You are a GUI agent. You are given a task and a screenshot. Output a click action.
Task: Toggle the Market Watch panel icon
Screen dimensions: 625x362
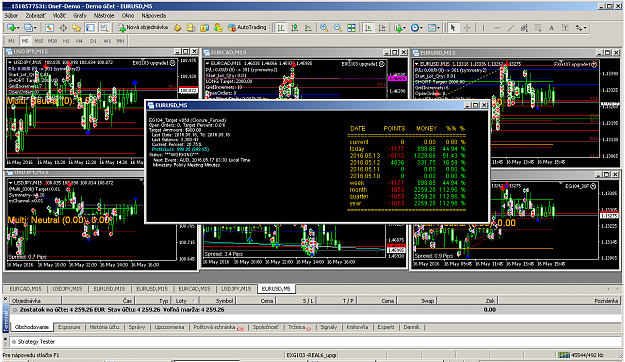click(x=49, y=28)
